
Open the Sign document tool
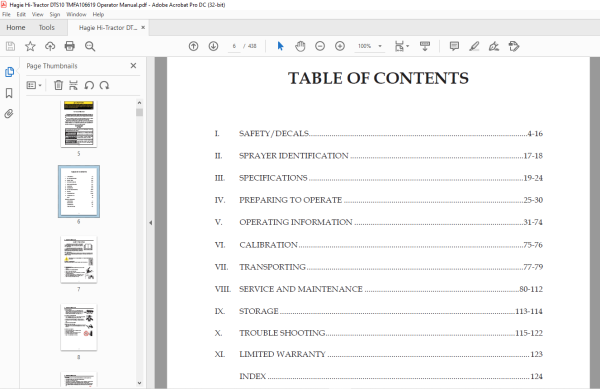(494, 46)
